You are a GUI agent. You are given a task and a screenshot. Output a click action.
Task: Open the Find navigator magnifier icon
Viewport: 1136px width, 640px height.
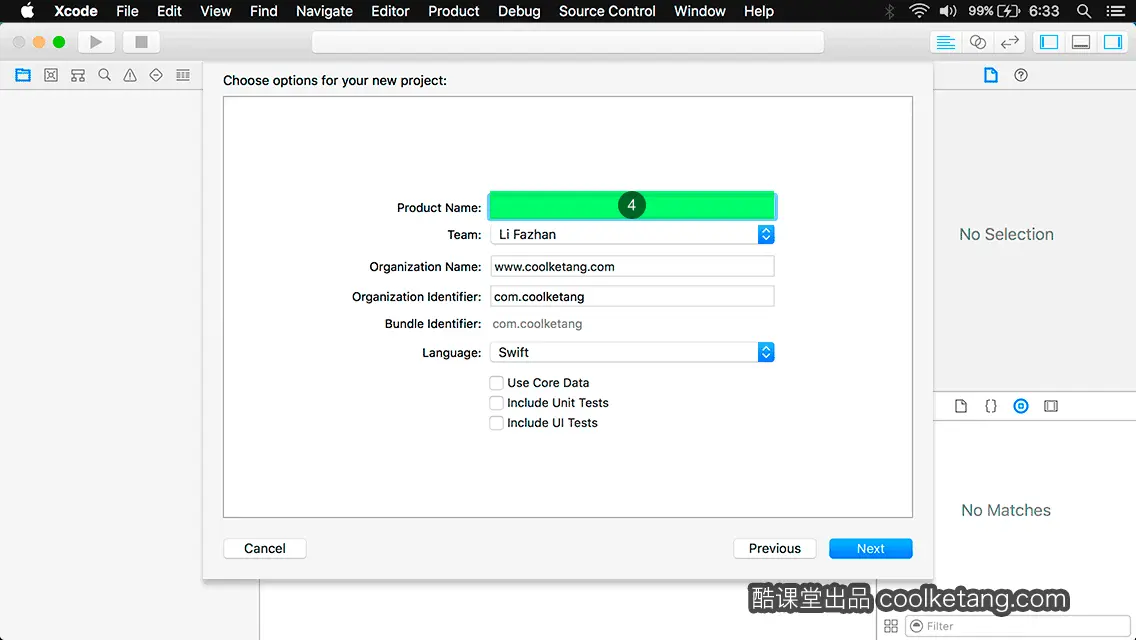point(104,75)
